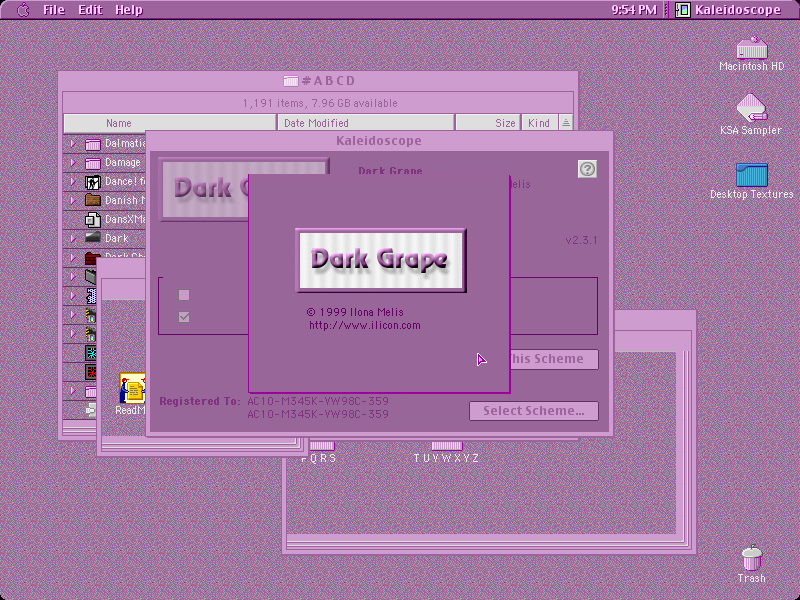Open the Kaleidoscope menu by its name
Screen dimensions: 800x600
738,10
